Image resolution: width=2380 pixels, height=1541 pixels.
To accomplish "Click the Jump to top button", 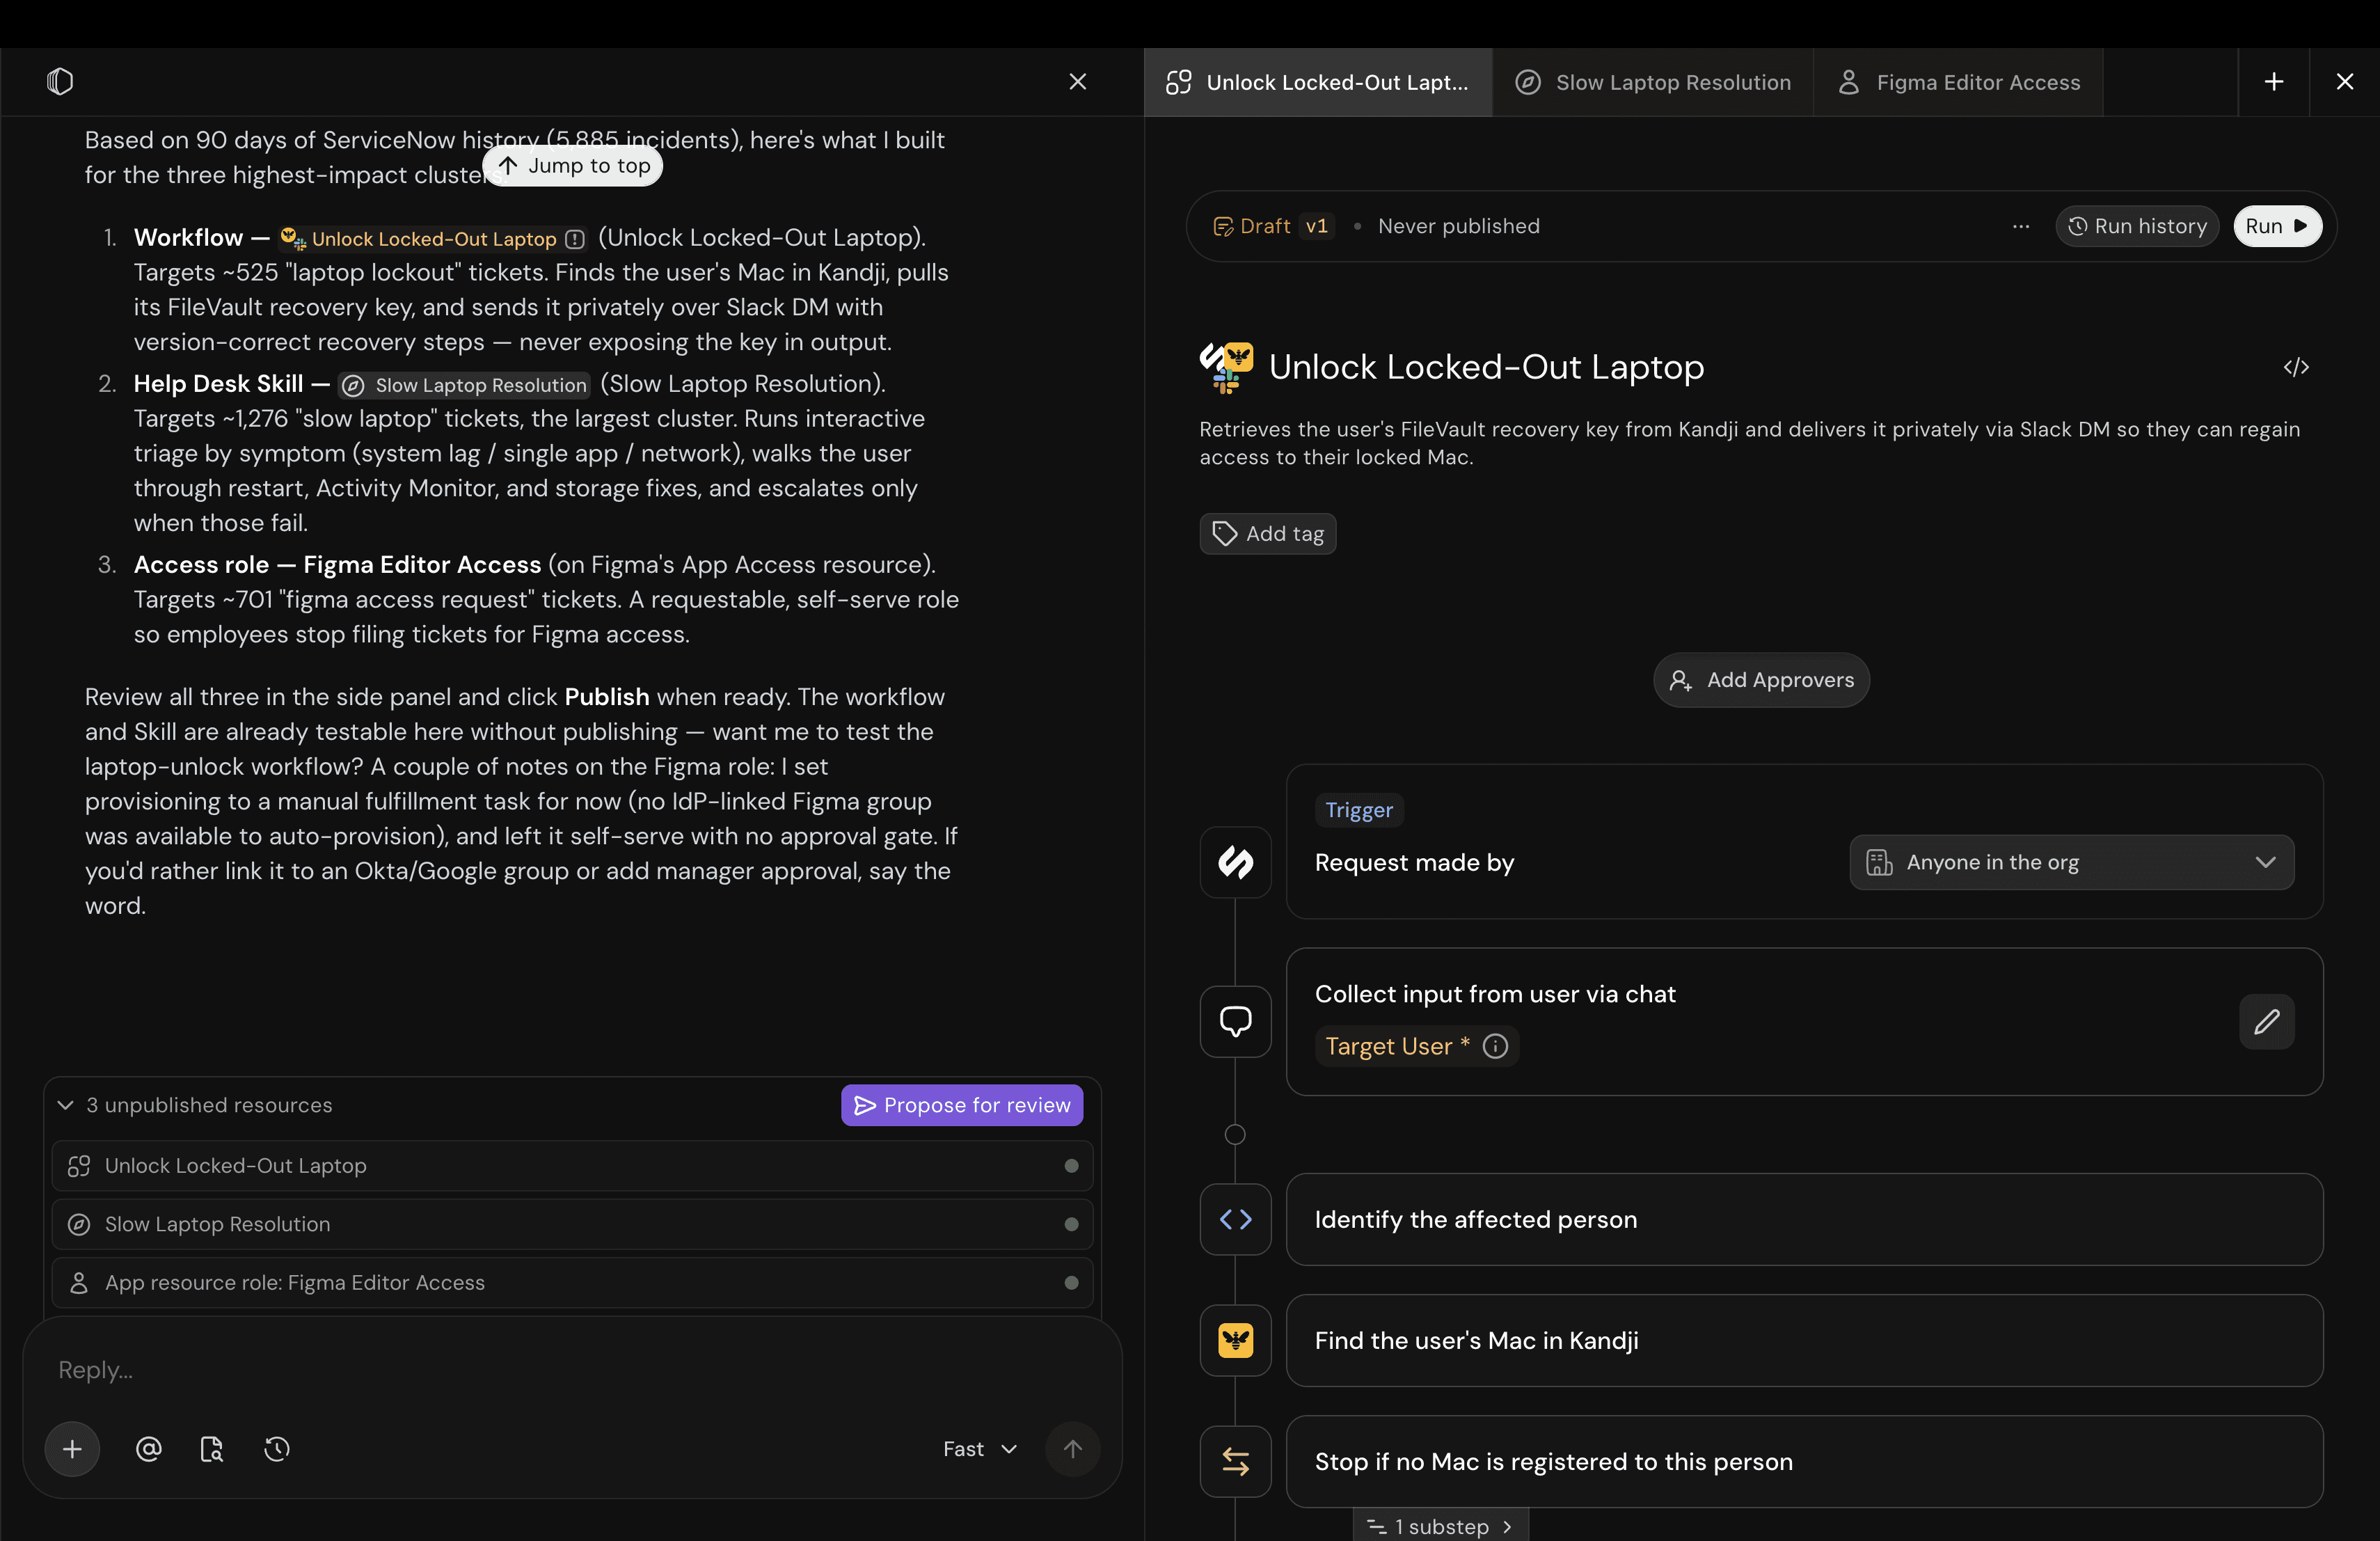I will (x=573, y=165).
